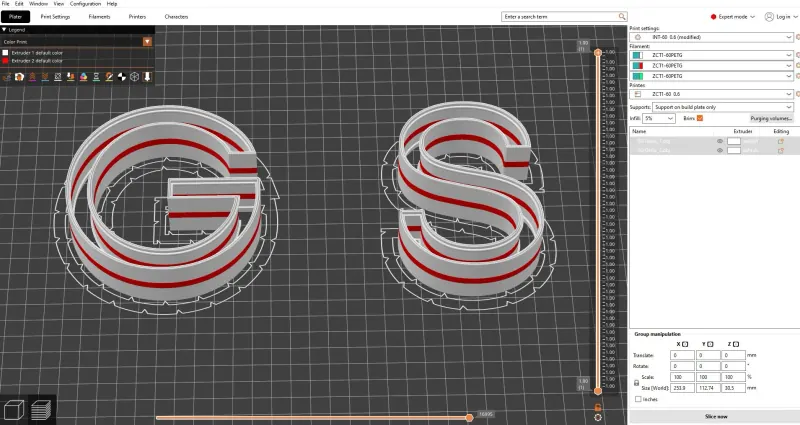Open vertical layer slider settings cog
Viewport: 800px width, 425px height.
tap(598, 417)
